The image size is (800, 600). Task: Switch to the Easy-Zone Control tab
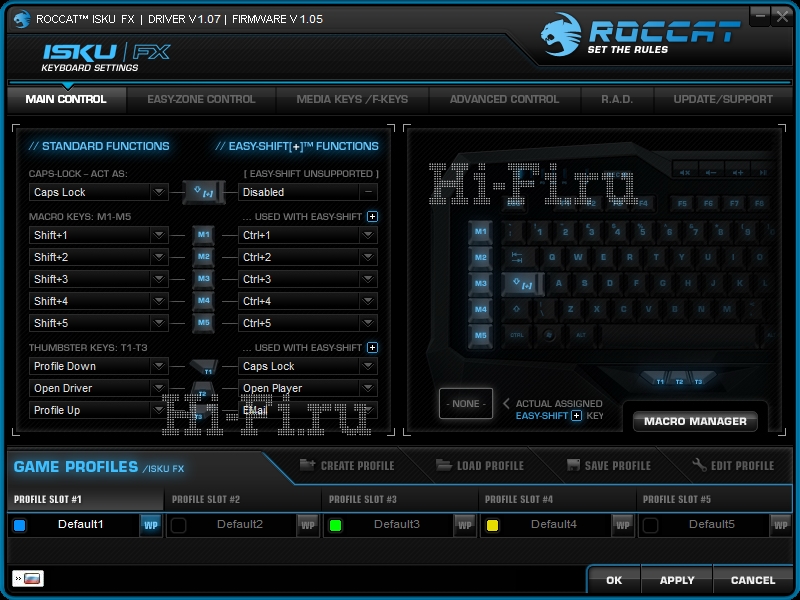click(x=201, y=99)
